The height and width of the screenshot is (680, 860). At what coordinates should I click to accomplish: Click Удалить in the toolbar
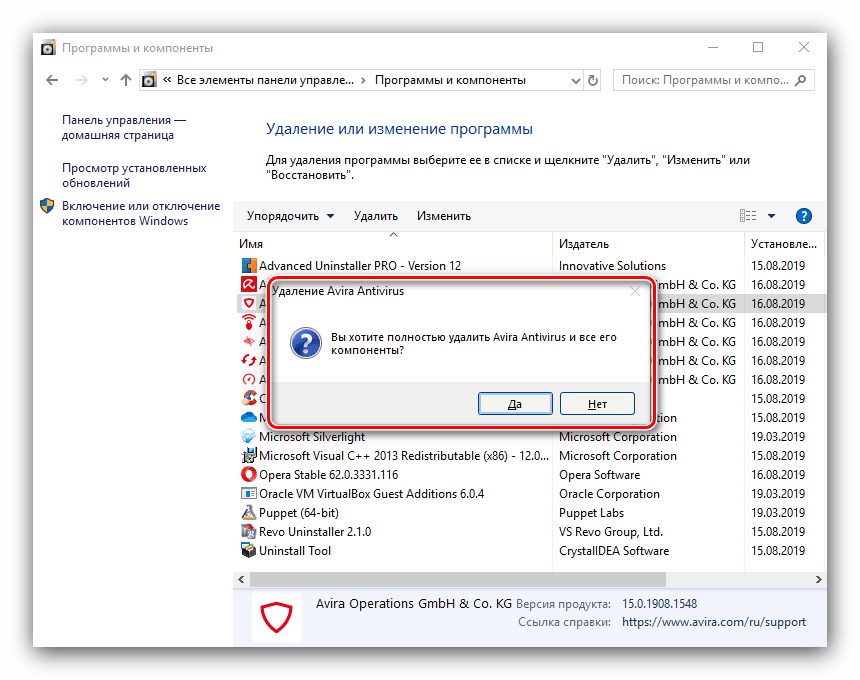(x=376, y=216)
